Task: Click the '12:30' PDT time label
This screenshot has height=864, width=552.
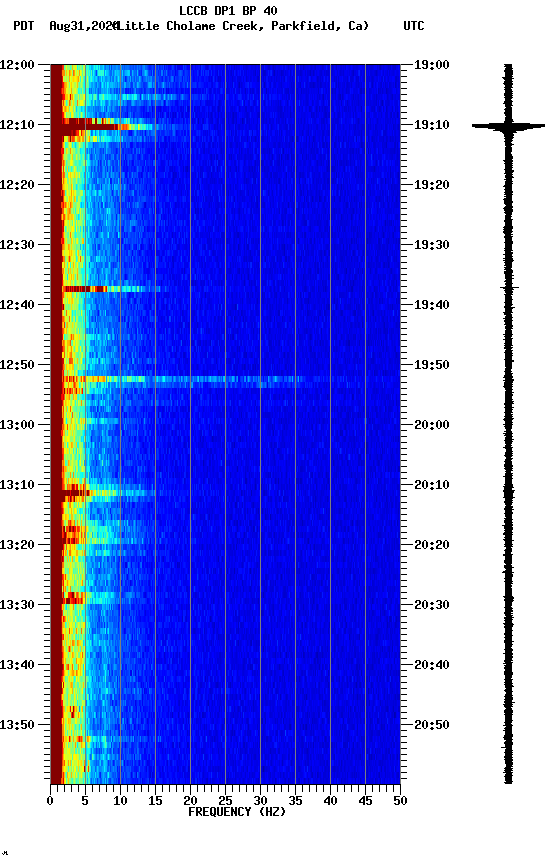Action: click(x=17, y=245)
